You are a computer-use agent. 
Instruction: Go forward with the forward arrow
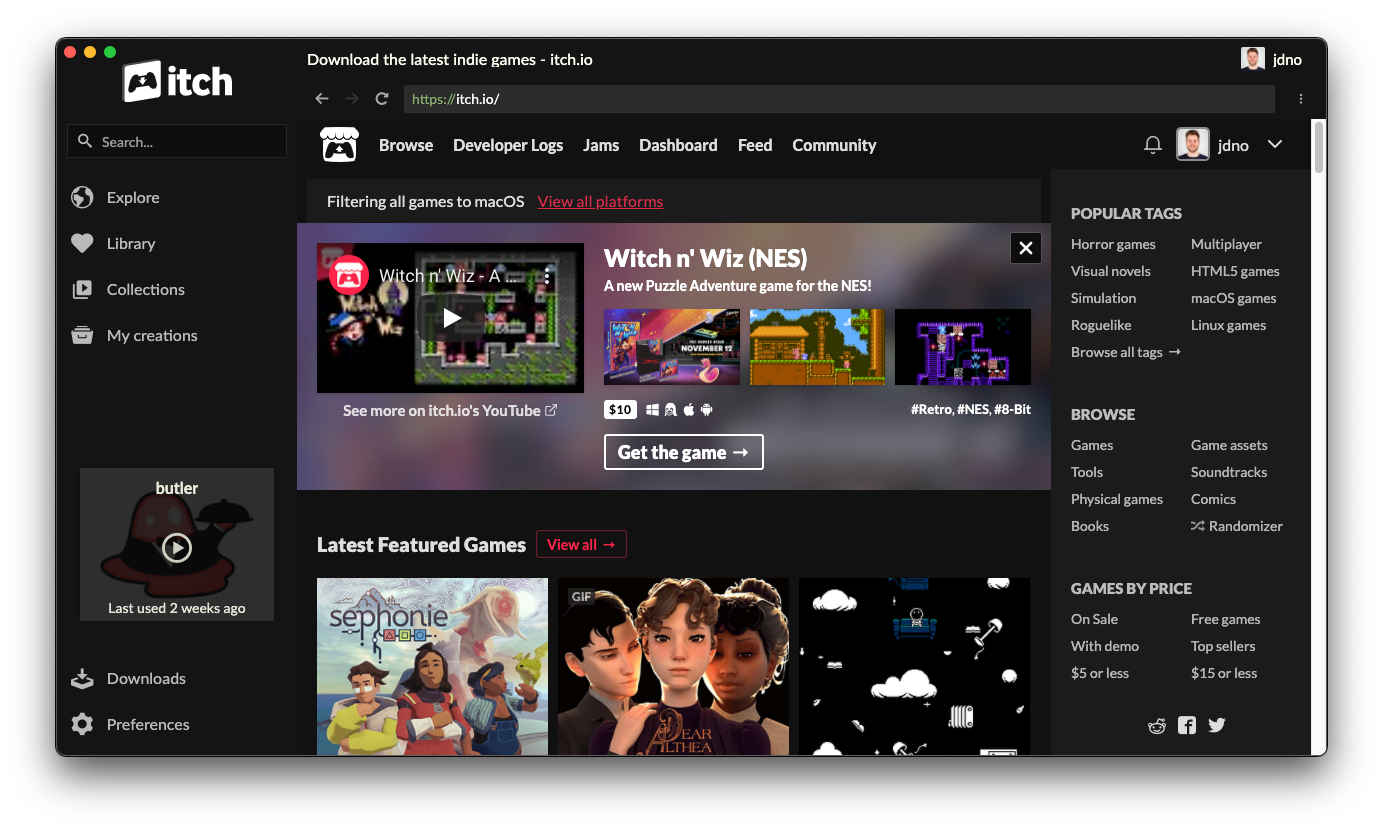click(x=351, y=98)
